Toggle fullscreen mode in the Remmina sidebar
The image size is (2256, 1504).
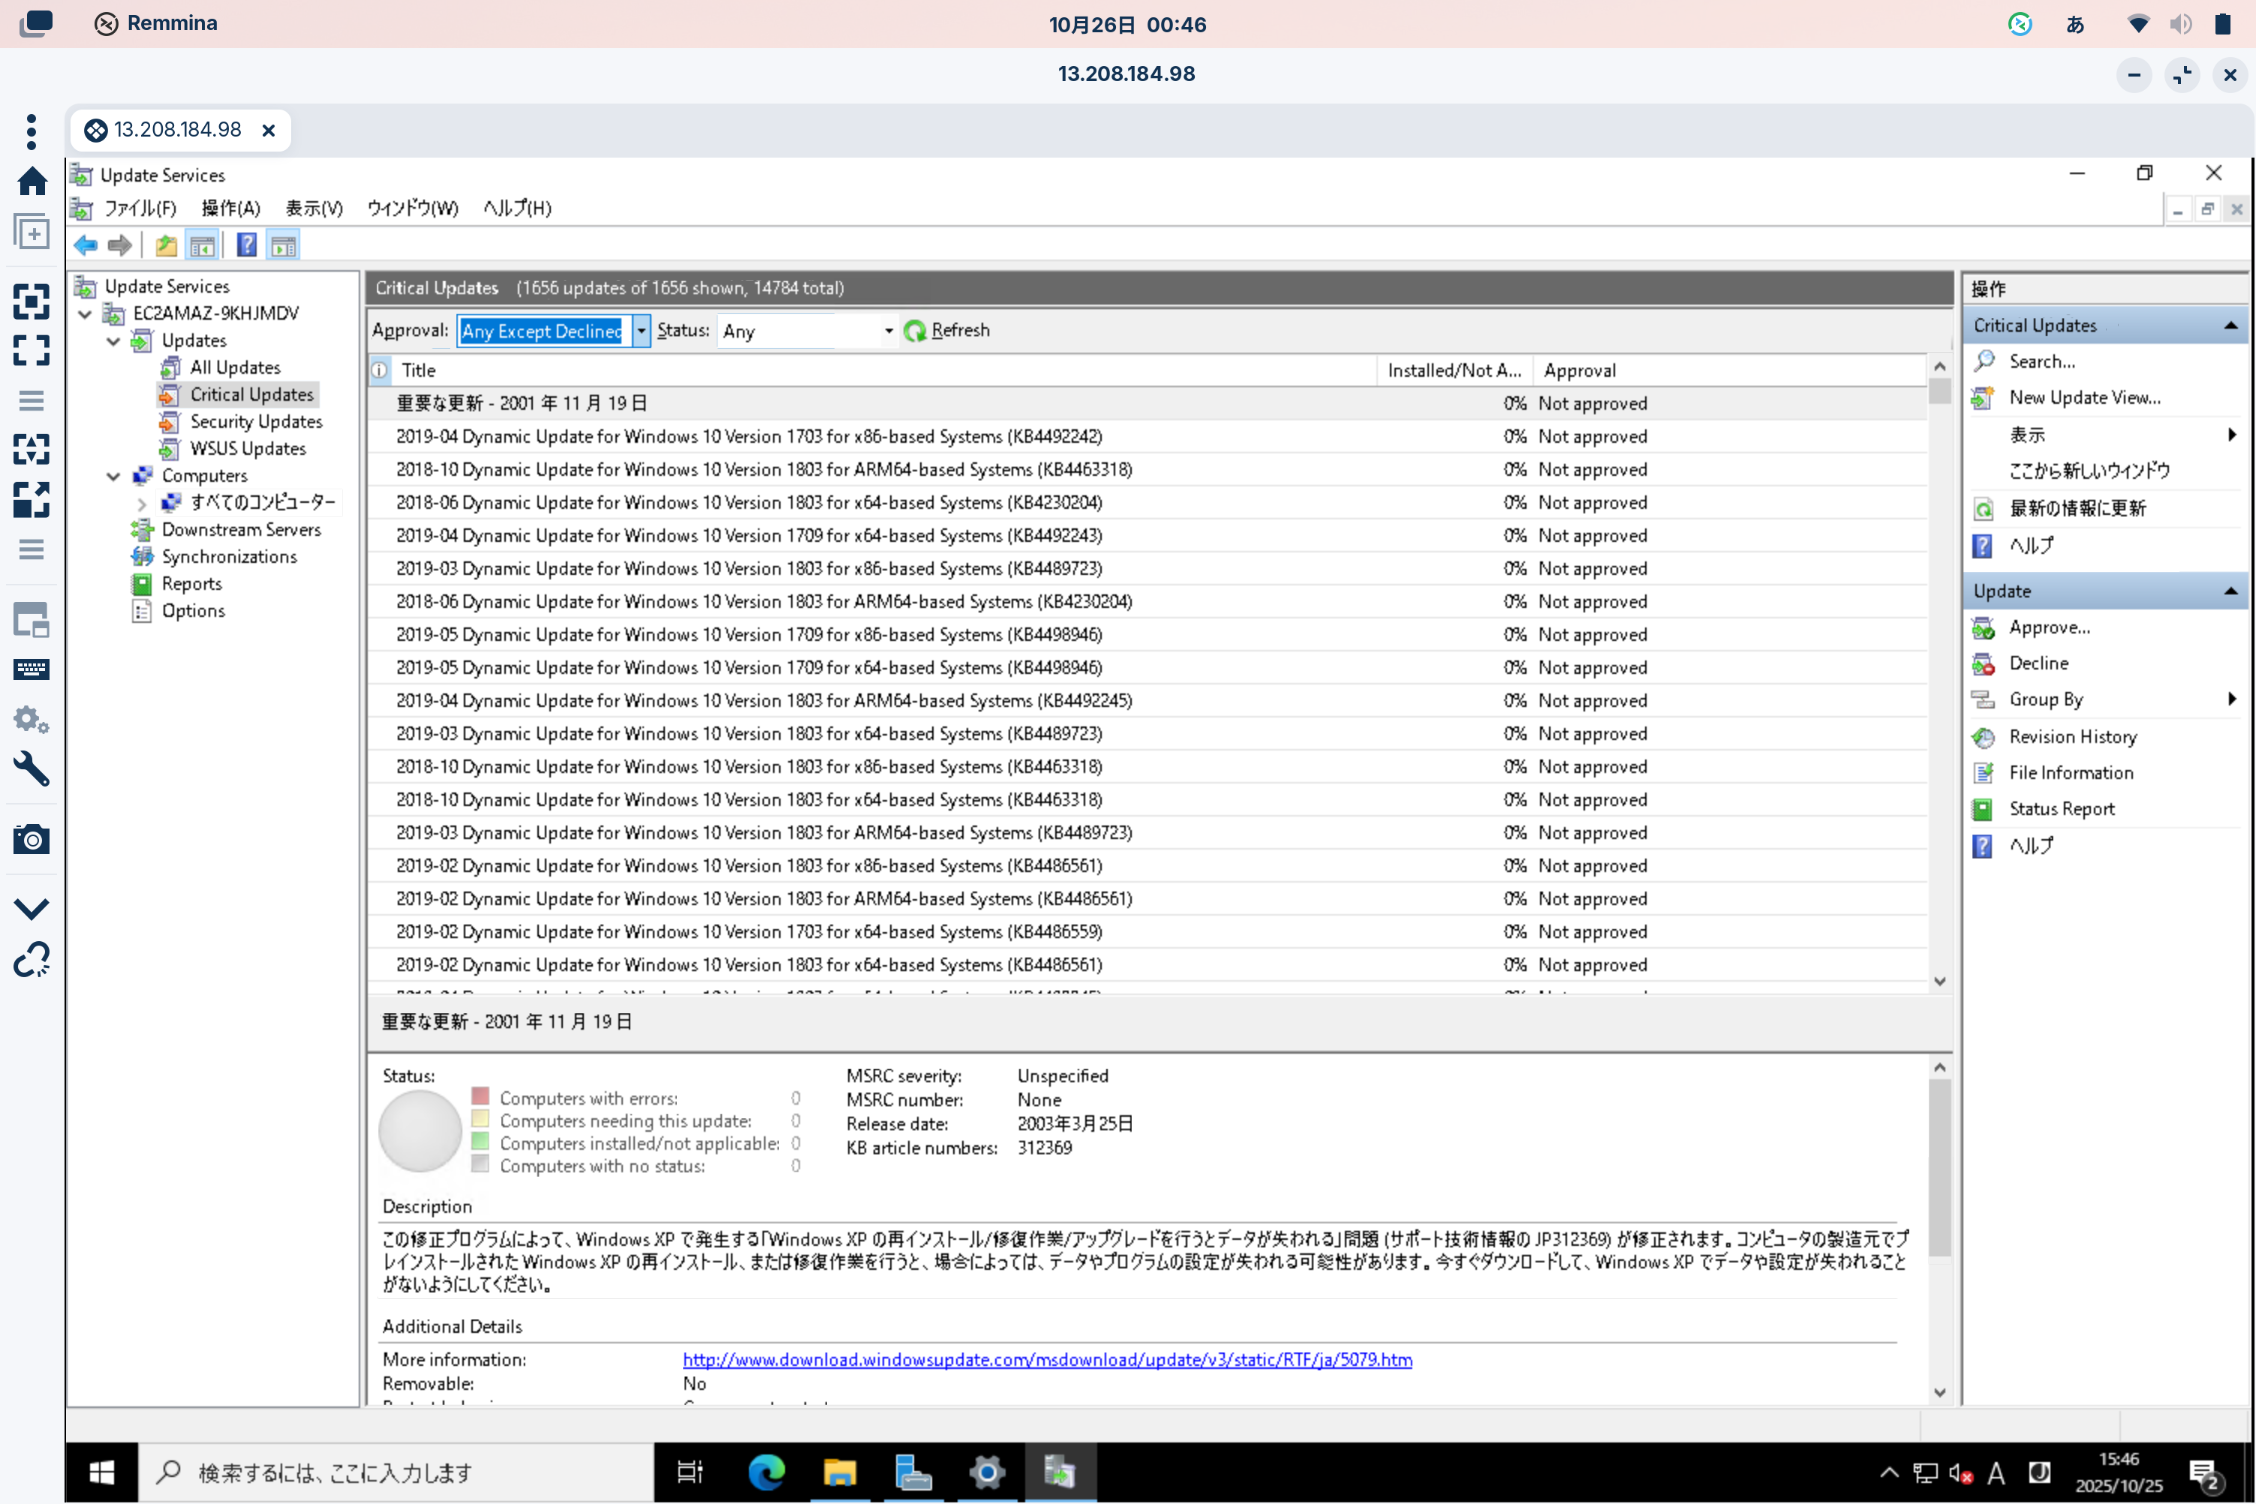click(32, 350)
